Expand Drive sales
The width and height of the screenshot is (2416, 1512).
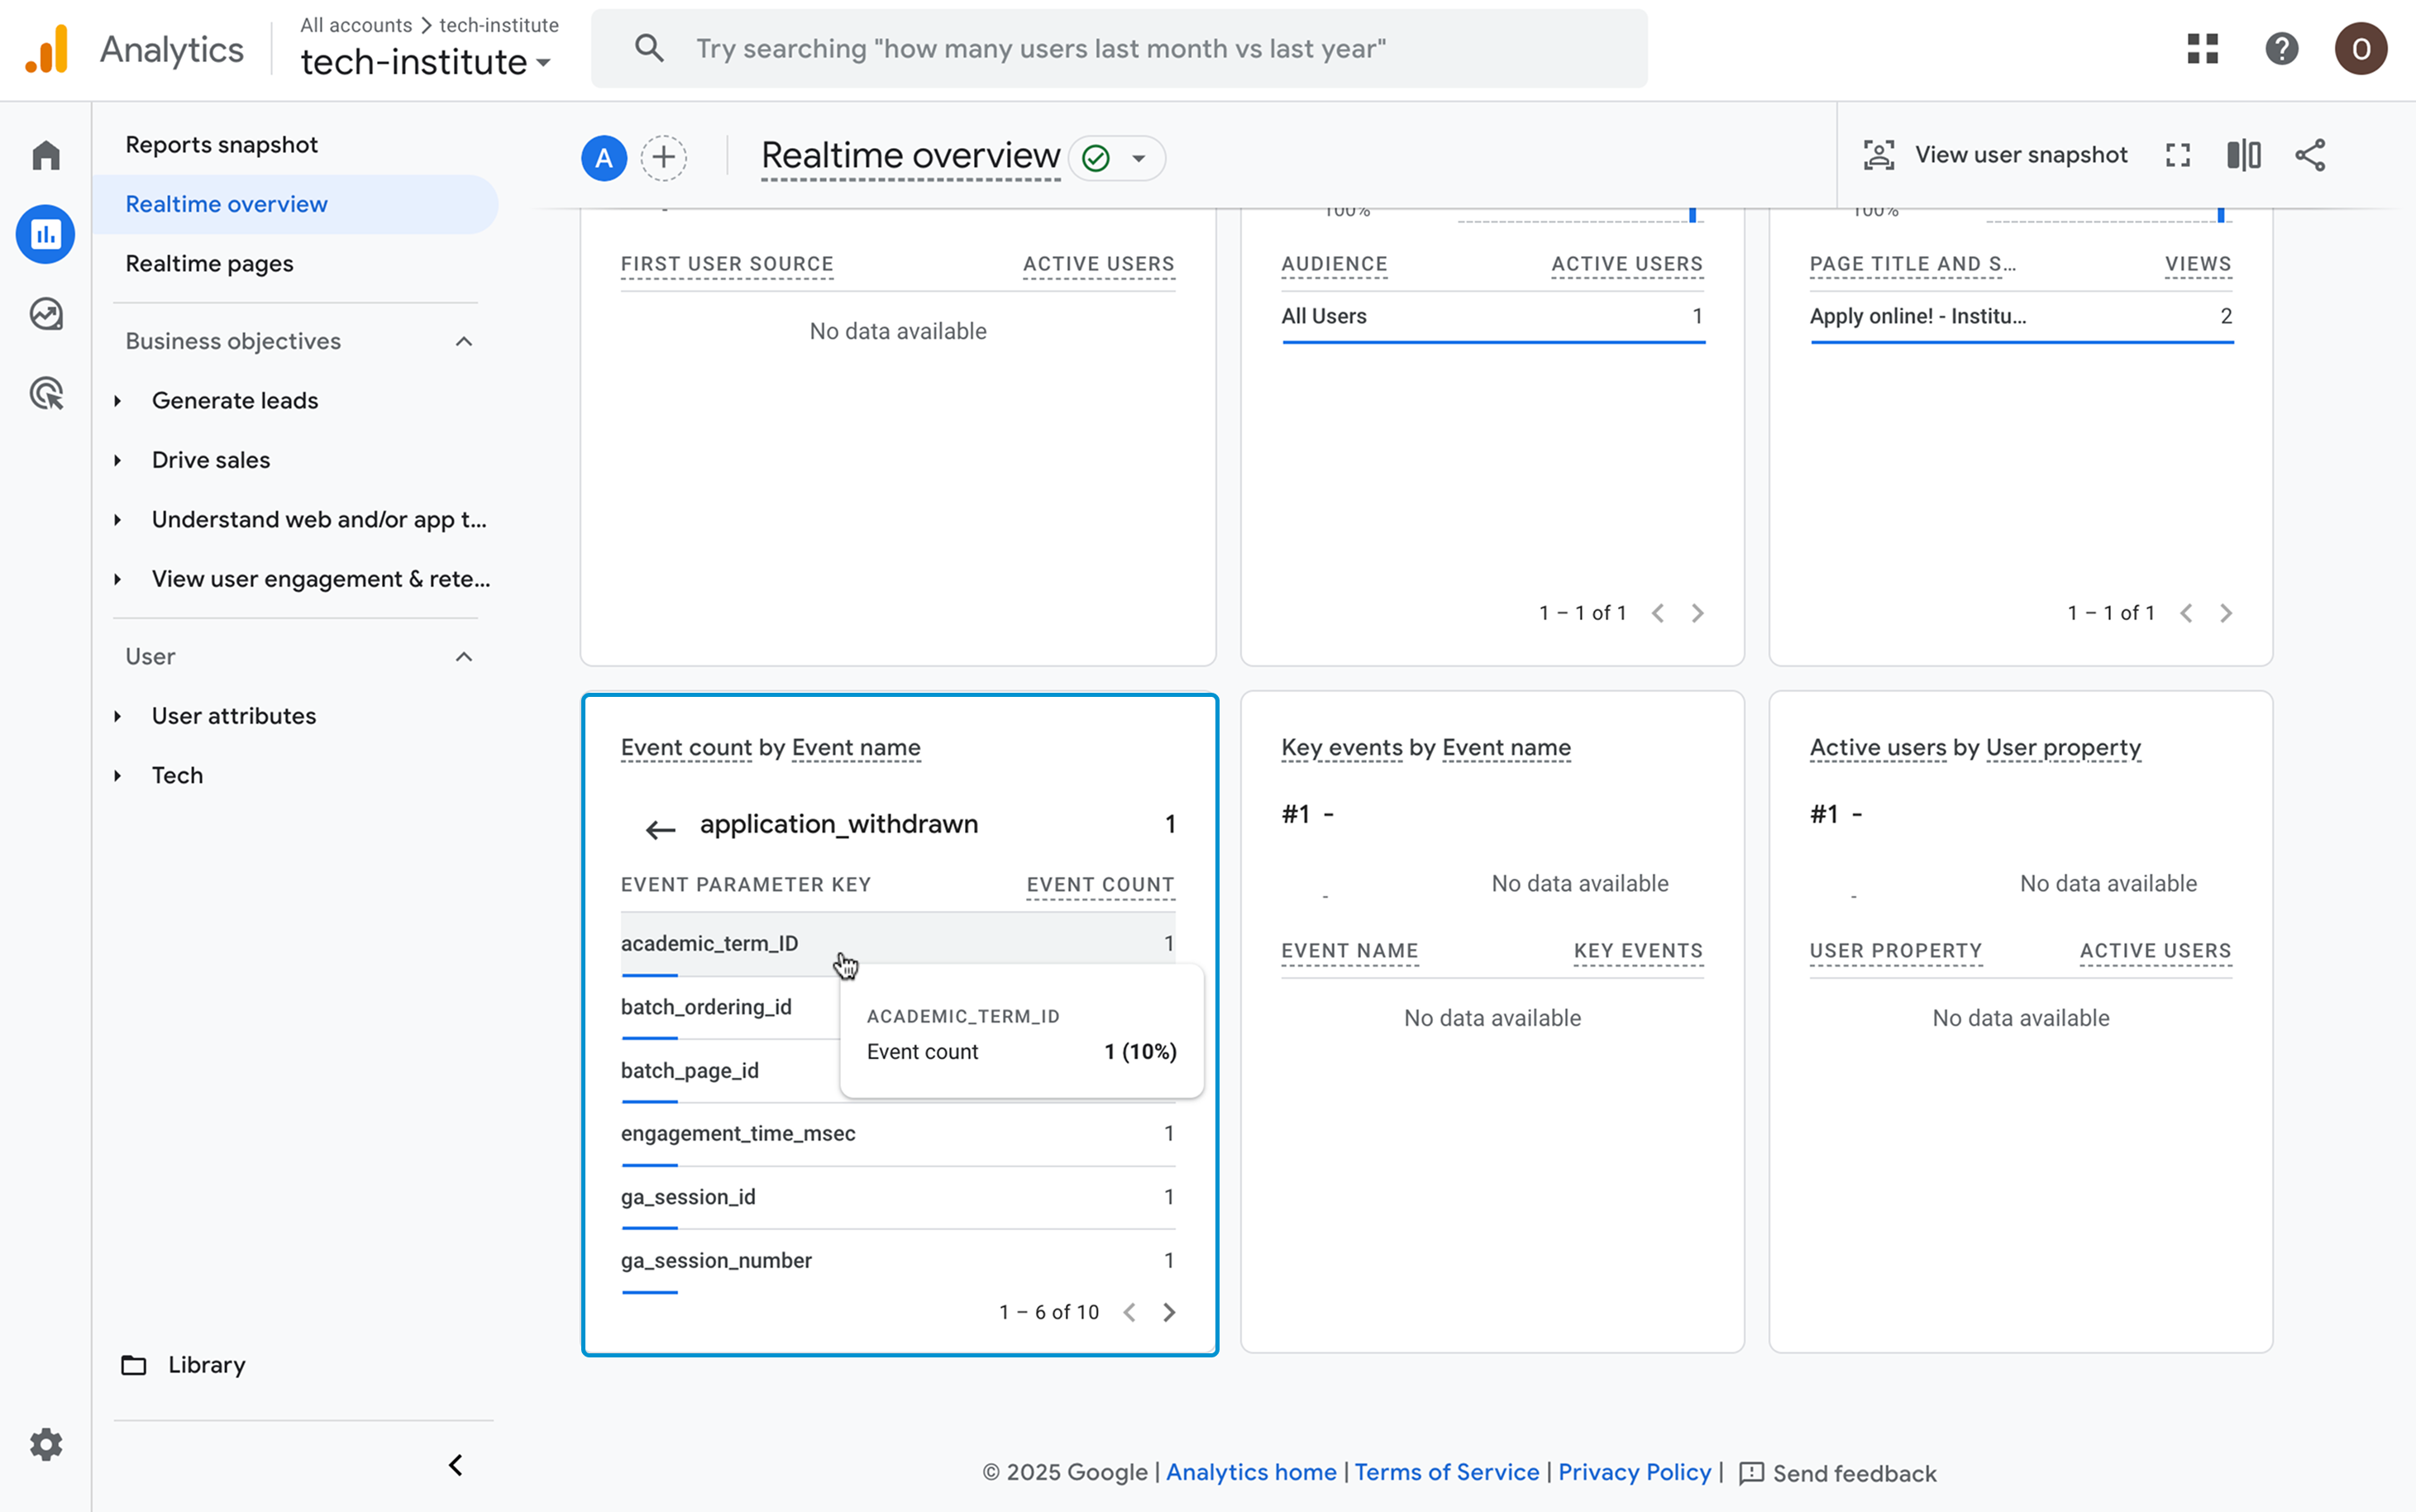[118, 460]
